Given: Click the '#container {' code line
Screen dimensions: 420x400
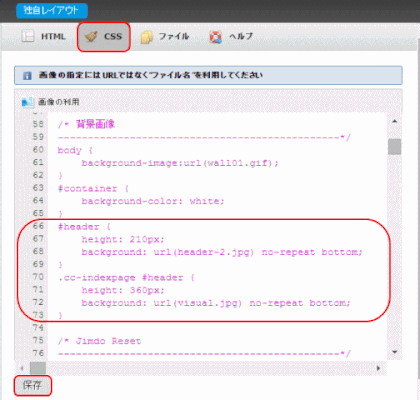Looking at the screenshot, I should (93, 189).
